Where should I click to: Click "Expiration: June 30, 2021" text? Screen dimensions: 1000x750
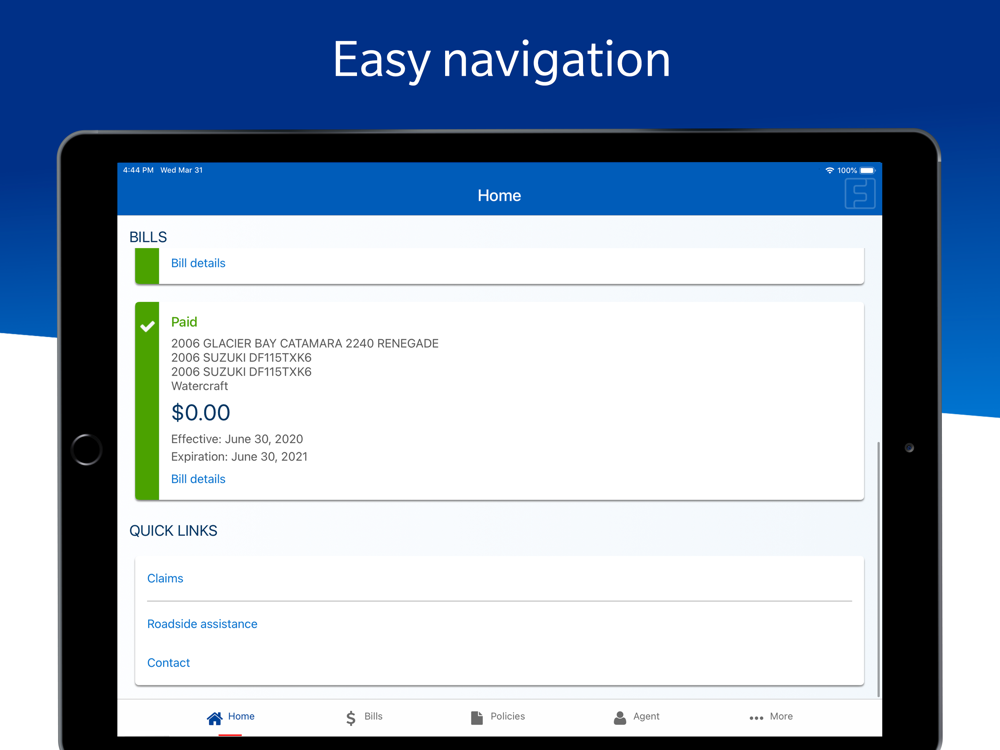tap(239, 457)
